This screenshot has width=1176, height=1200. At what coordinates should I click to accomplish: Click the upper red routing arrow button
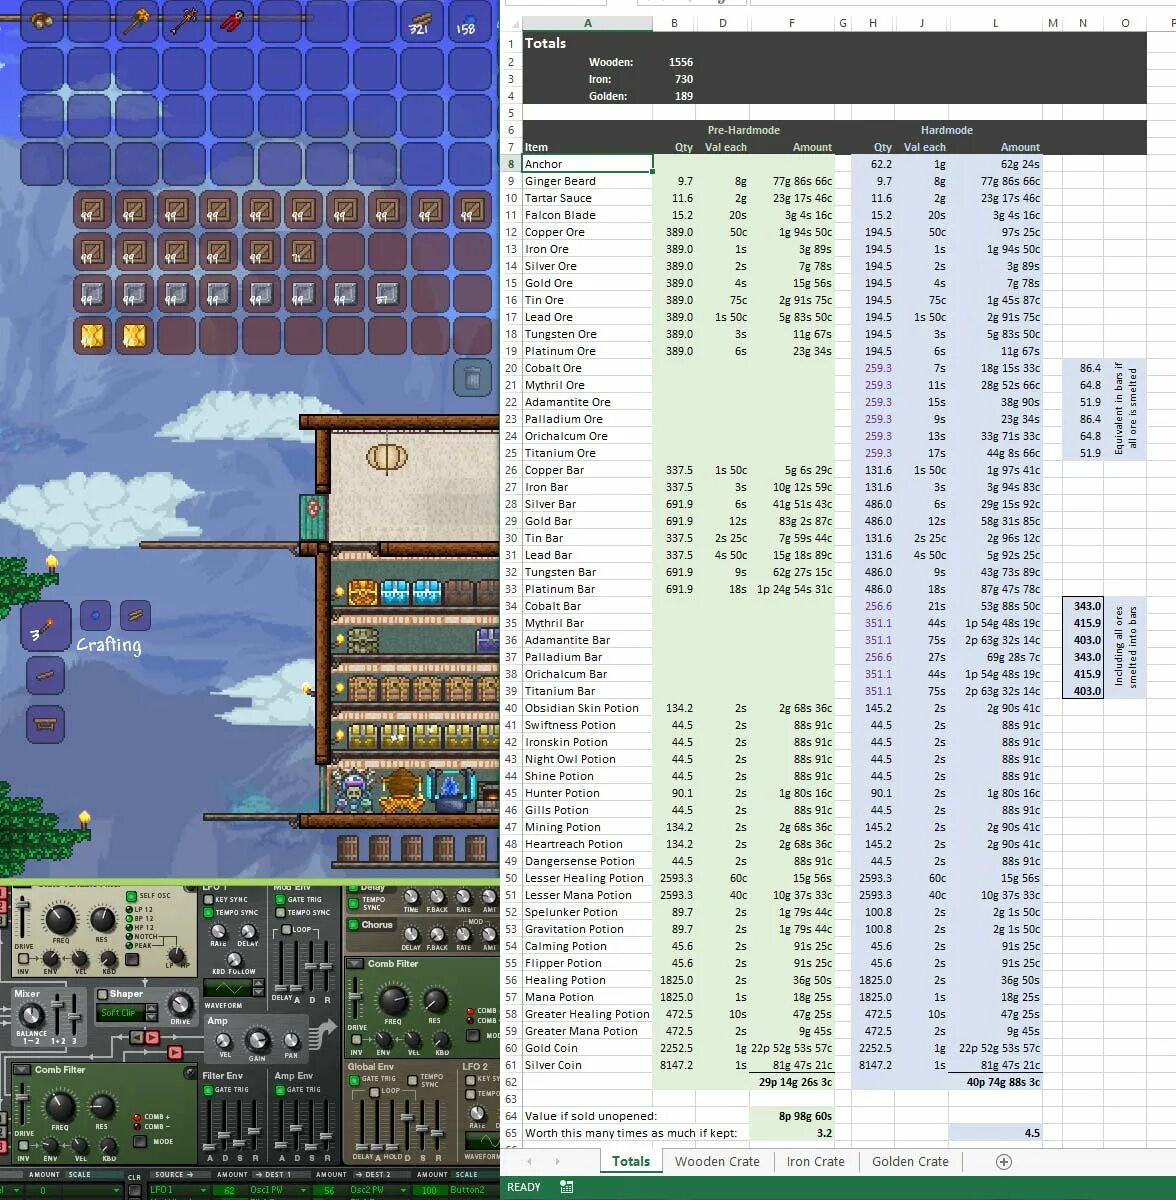pyautogui.click(x=152, y=1038)
